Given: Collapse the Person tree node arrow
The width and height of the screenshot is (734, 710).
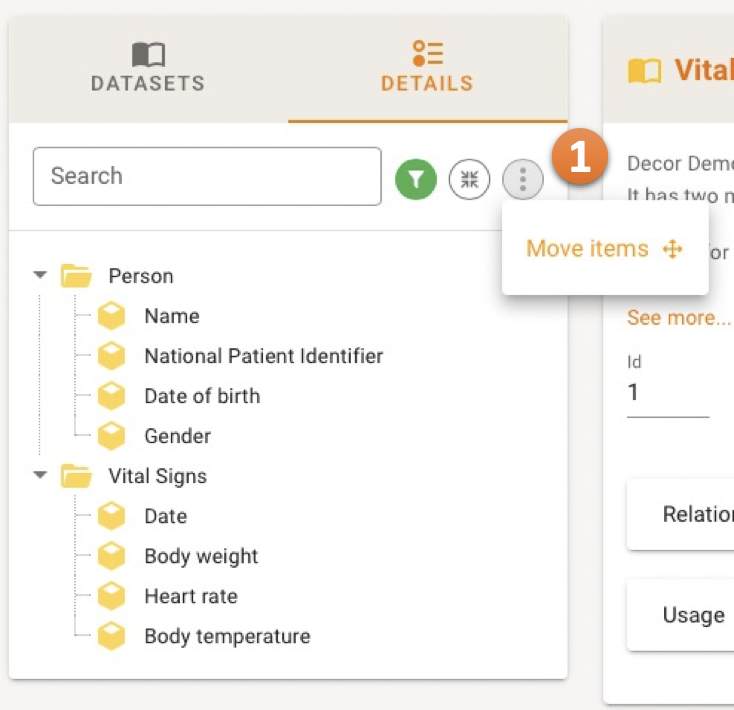Looking at the screenshot, I should [x=40, y=275].
